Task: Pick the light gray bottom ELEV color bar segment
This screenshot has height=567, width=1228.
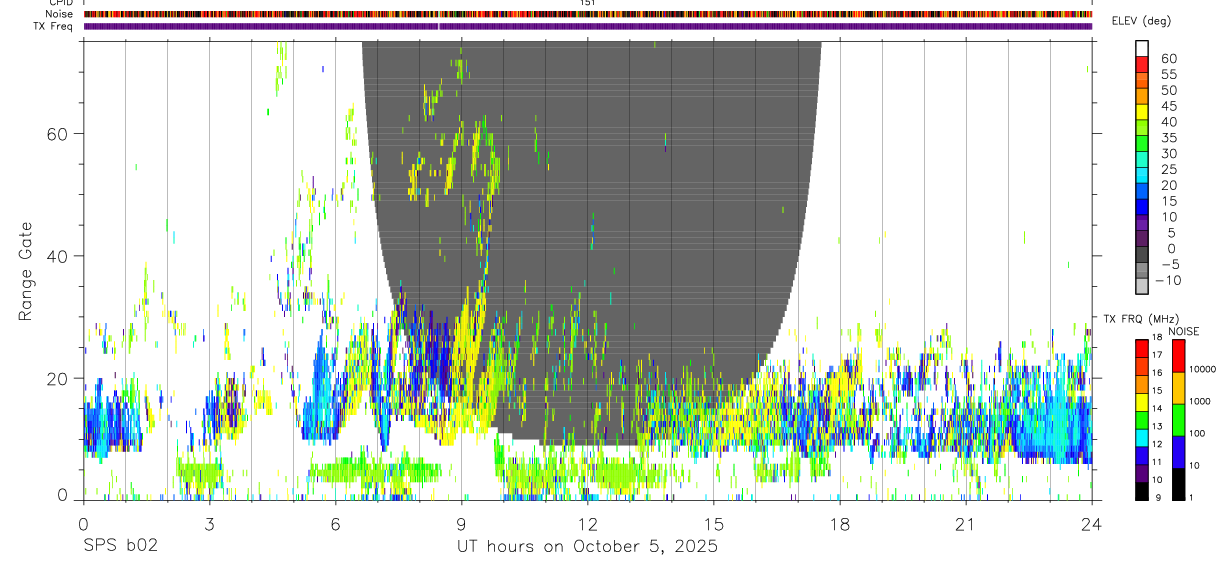Action: (x=1141, y=287)
